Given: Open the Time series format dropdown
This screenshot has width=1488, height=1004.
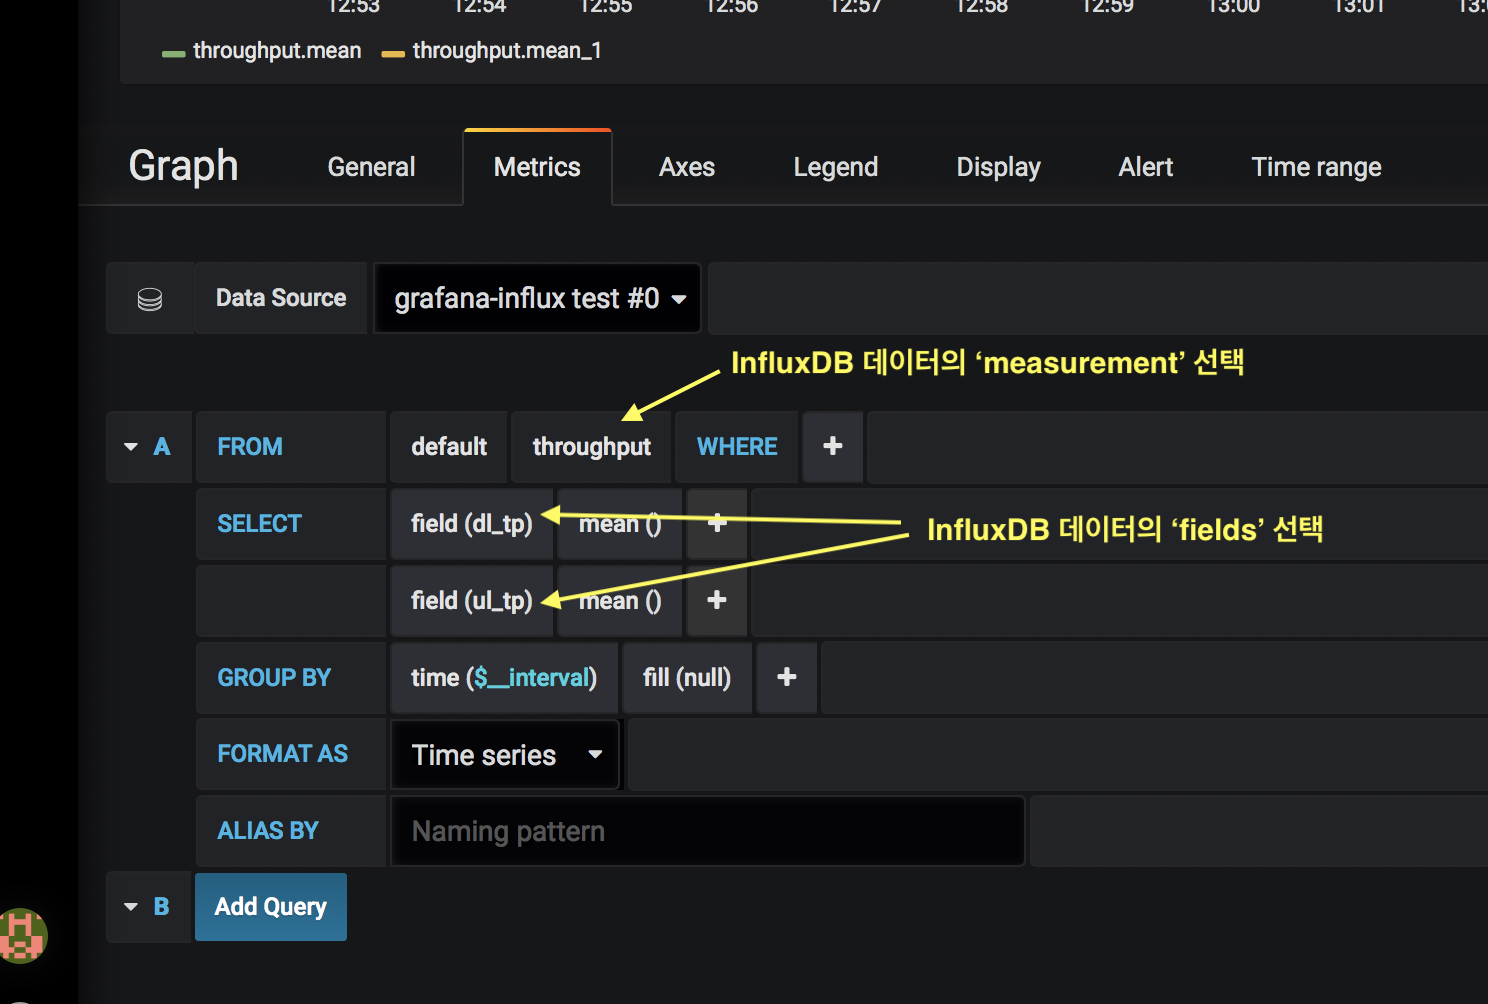Looking at the screenshot, I should pyautogui.click(x=505, y=755).
